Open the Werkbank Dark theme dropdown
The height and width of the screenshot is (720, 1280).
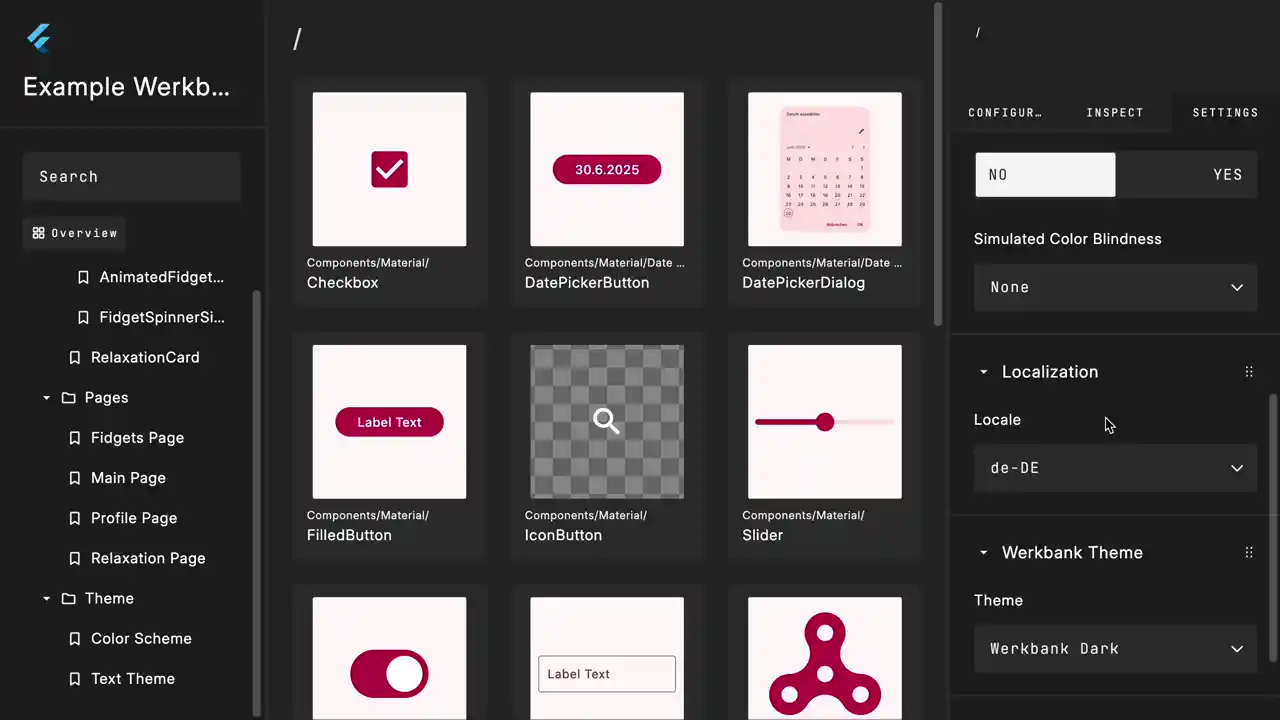1115,648
